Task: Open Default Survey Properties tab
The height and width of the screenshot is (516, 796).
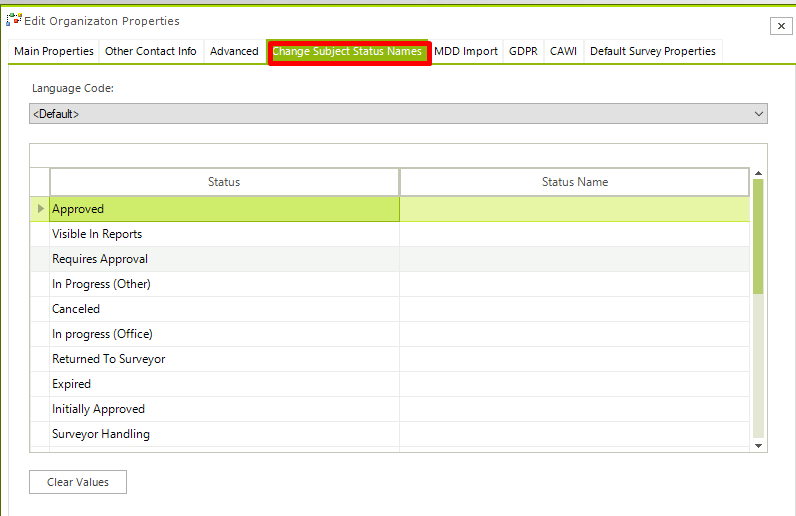Action: click(653, 51)
